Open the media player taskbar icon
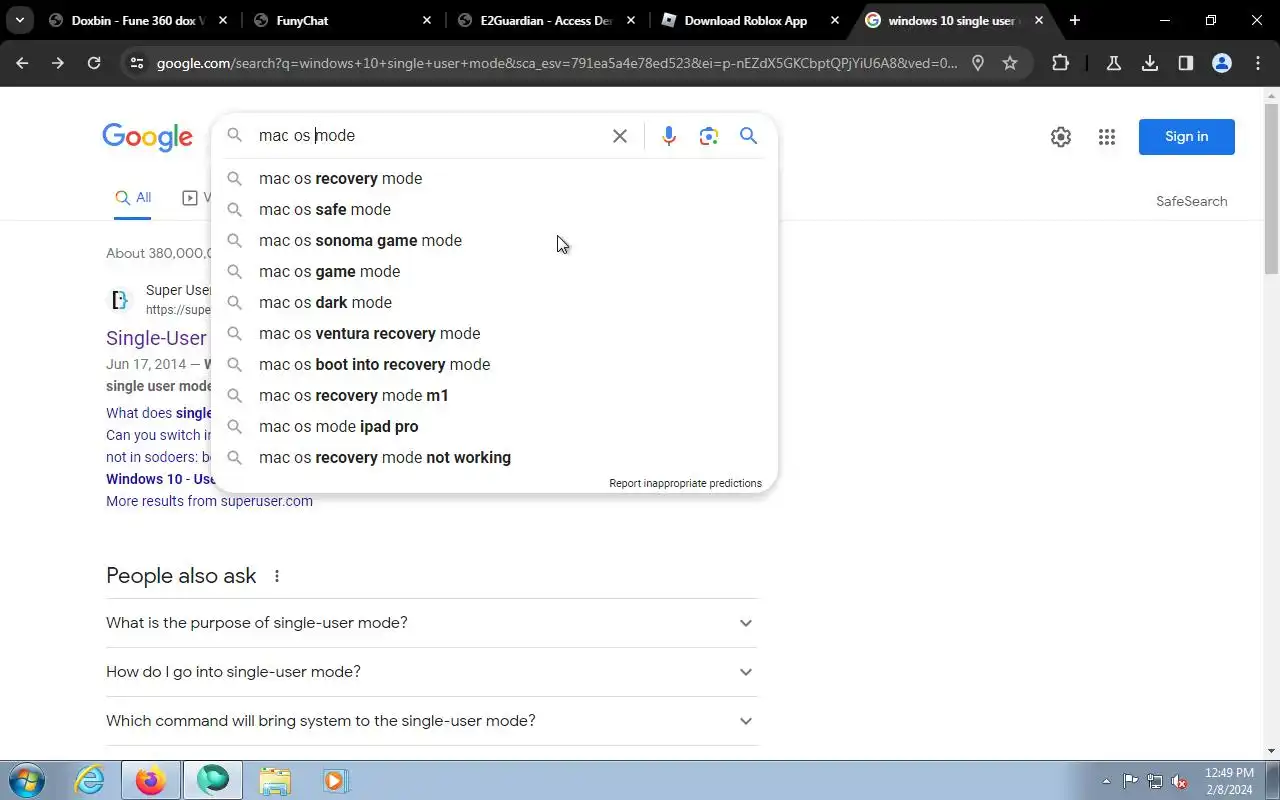Viewport: 1280px width, 800px height. pyautogui.click(x=335, y=780)
